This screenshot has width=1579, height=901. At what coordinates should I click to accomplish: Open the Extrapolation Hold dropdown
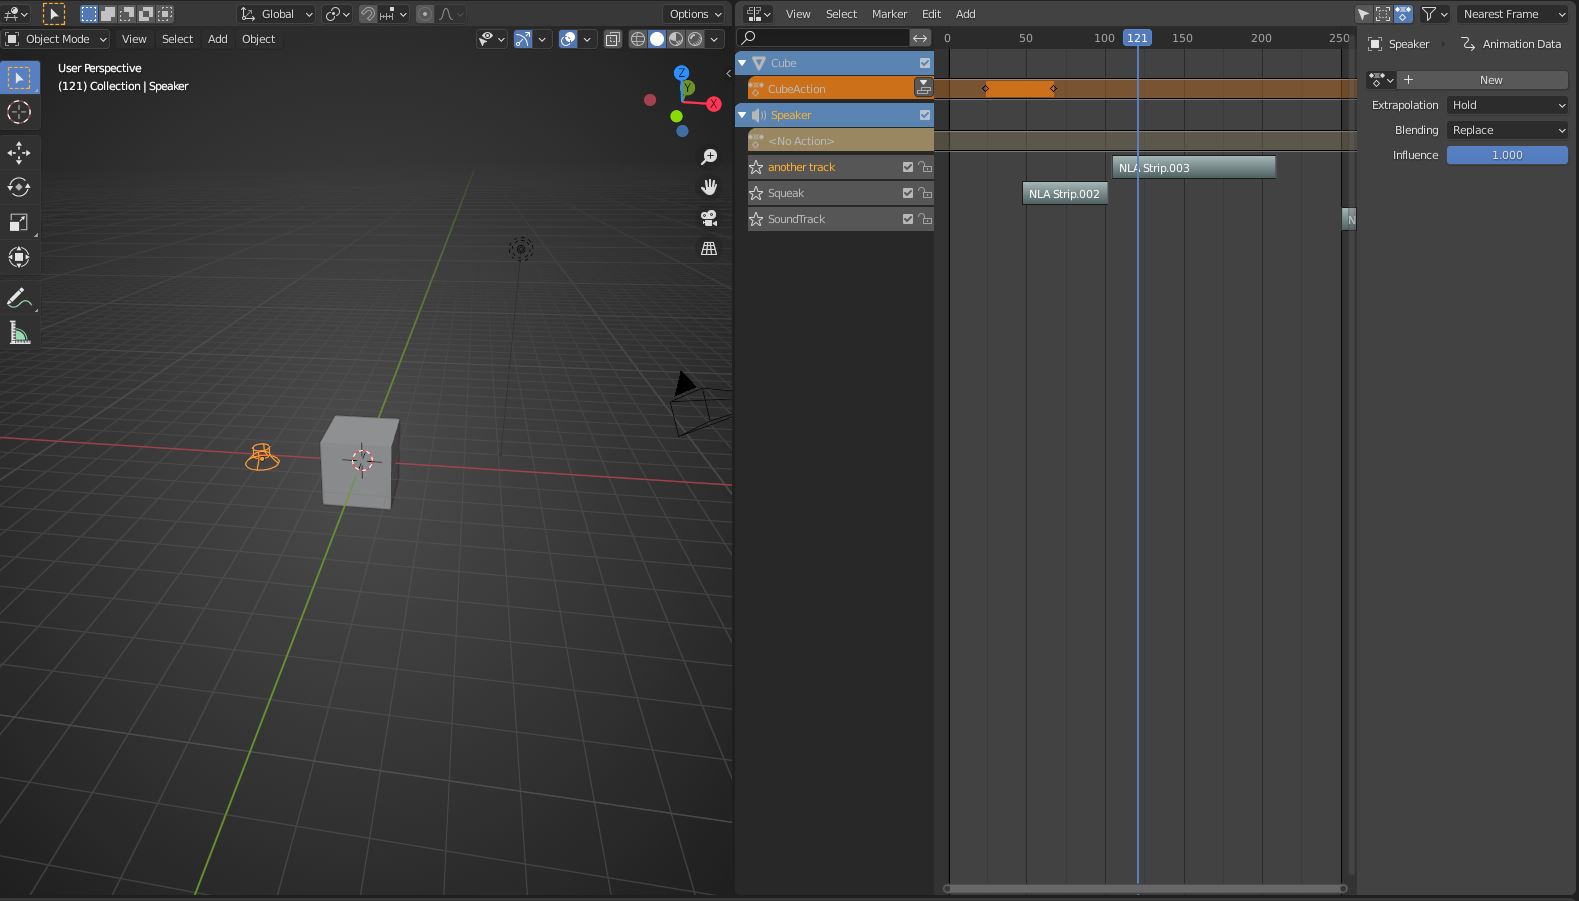[1507, 105]
